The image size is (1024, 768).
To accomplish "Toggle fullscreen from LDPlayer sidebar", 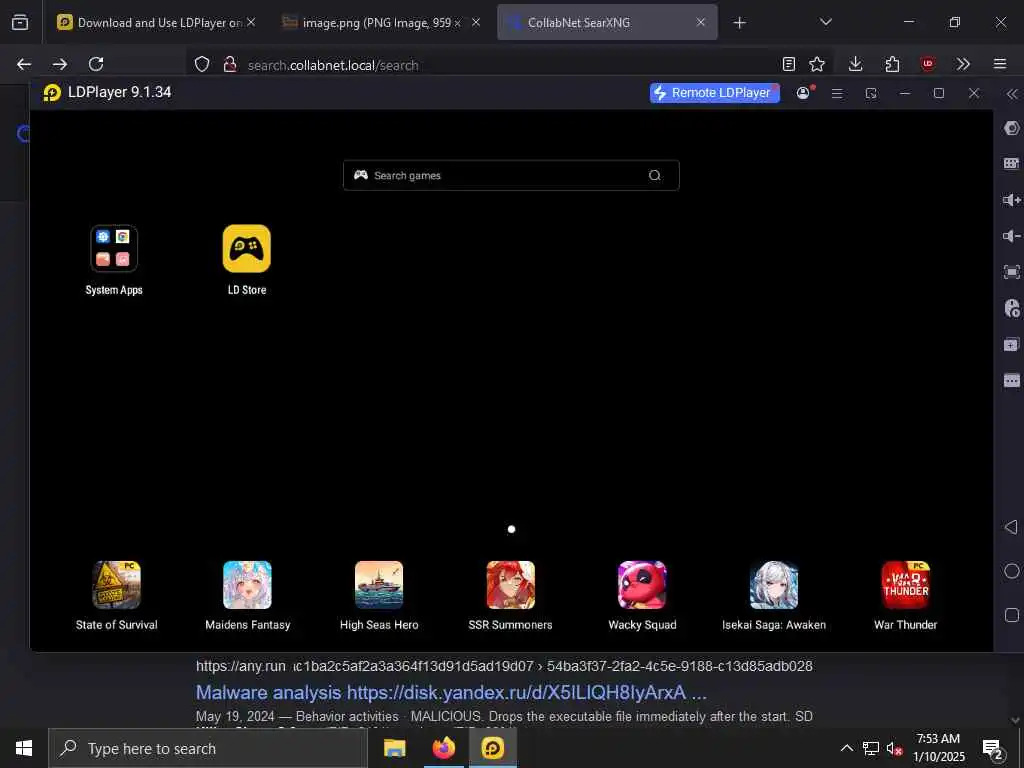I will [1012, 272].
